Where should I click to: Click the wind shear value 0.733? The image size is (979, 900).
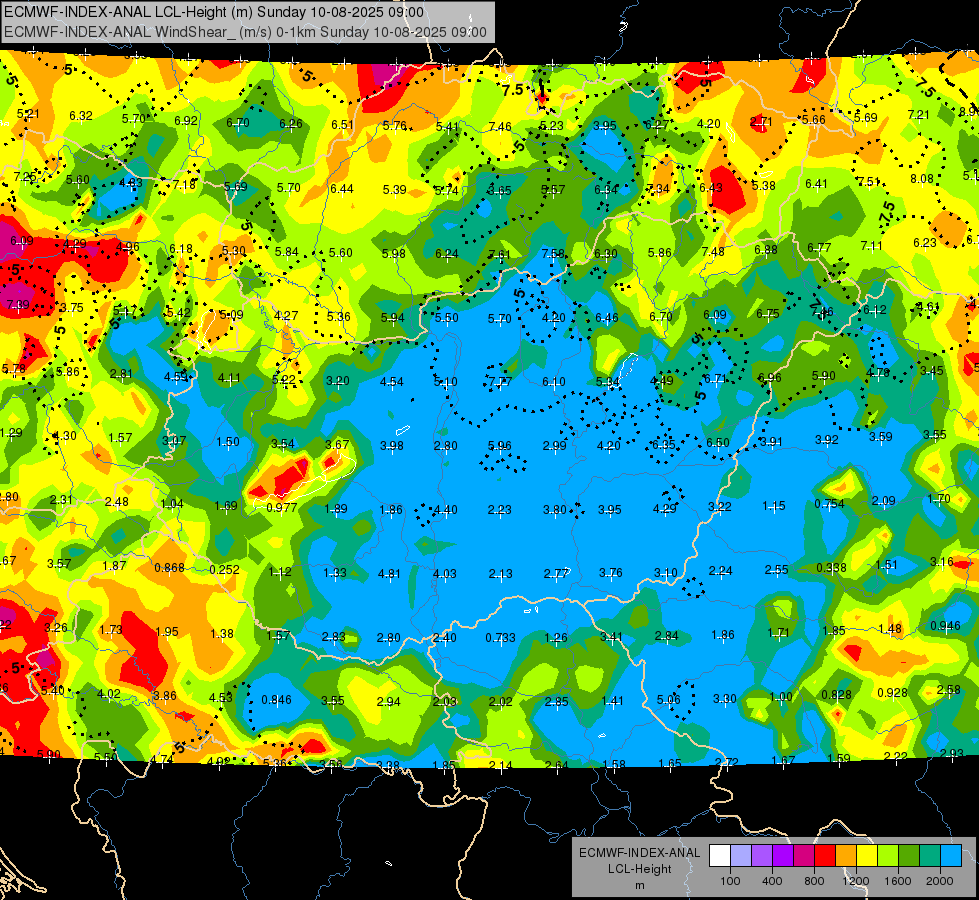501,637
